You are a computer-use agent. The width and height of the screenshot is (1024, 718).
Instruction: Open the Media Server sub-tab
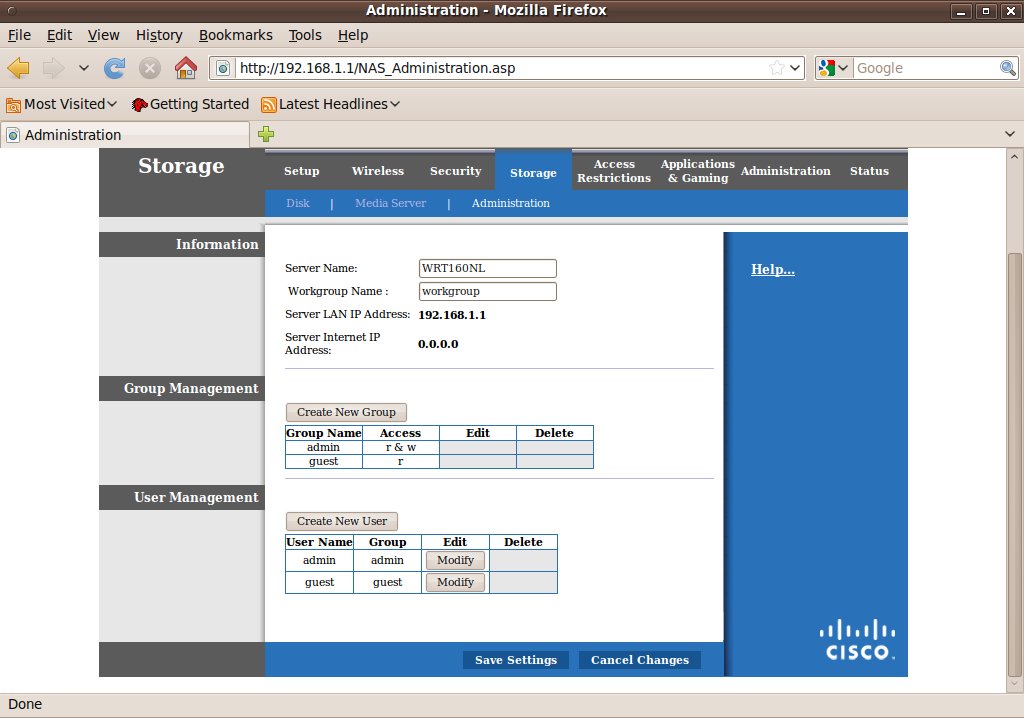click(390, 203)
